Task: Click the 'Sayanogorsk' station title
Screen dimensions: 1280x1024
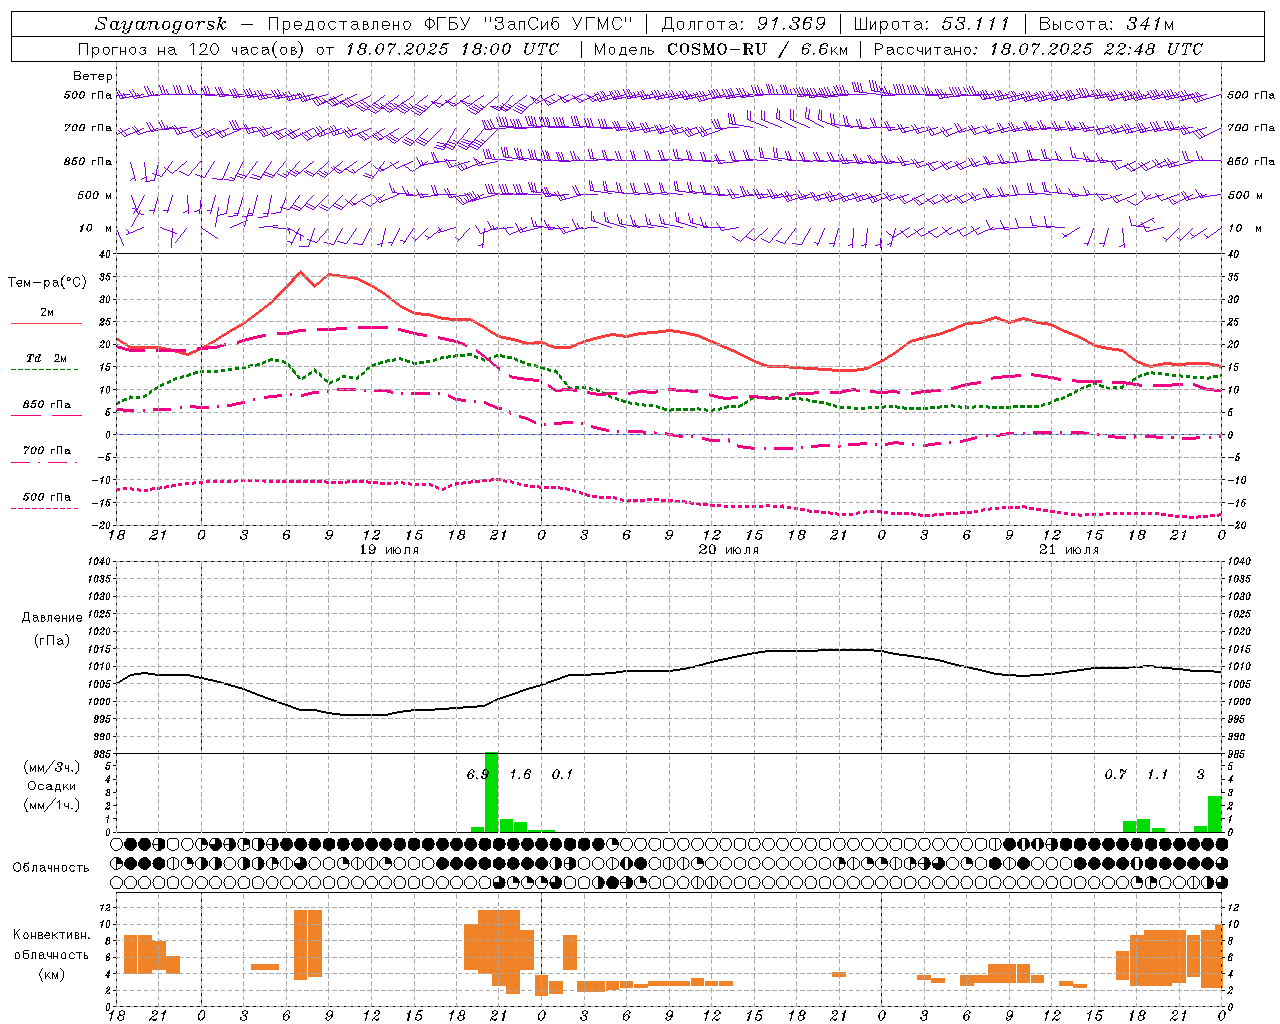Action: click(160, 25)
